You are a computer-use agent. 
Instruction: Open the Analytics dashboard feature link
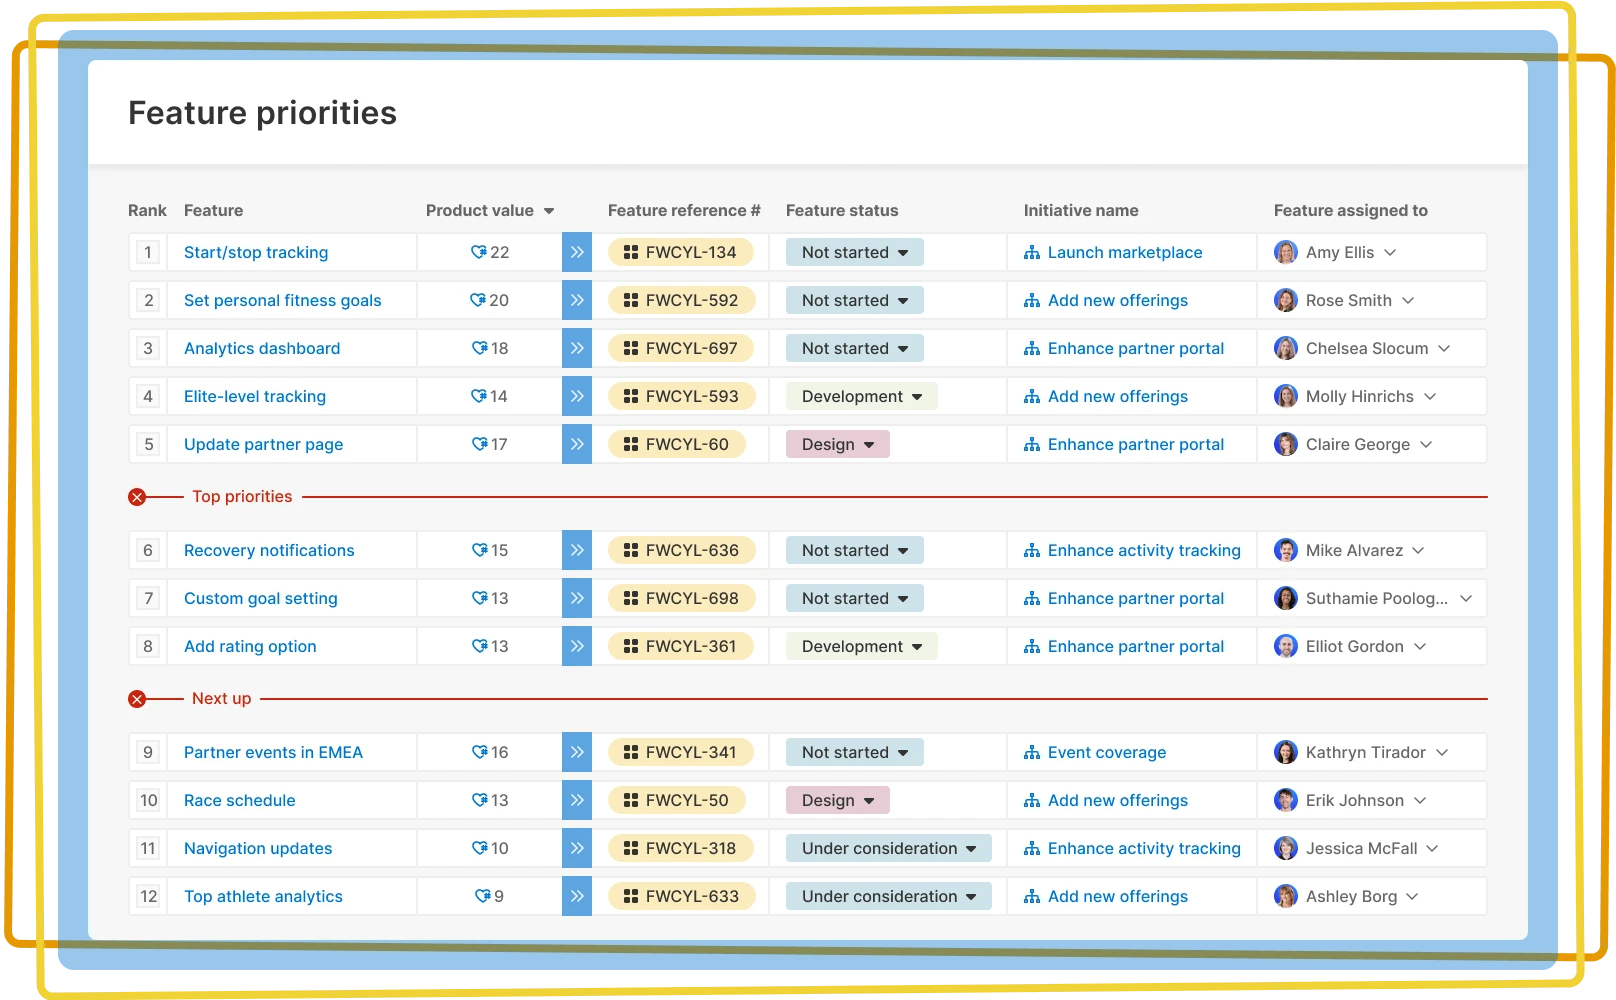pos(262,348)
